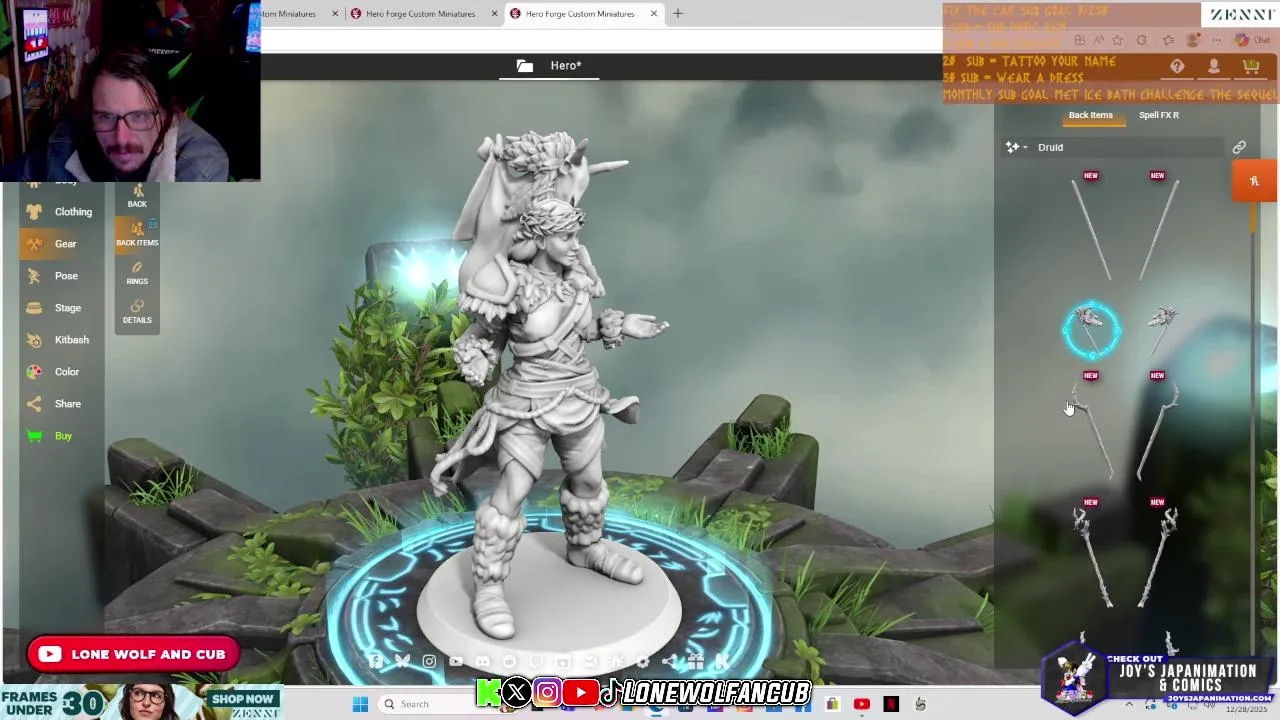
Task: Choose the right NEW curved staff, third row
Action: (1158, 428)
